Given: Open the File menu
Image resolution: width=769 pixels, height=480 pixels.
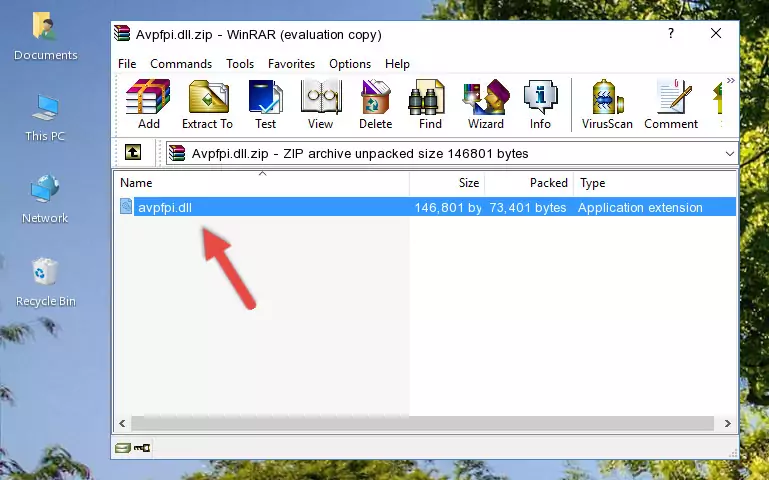Looking at the screenshot, I should point(127,64).
